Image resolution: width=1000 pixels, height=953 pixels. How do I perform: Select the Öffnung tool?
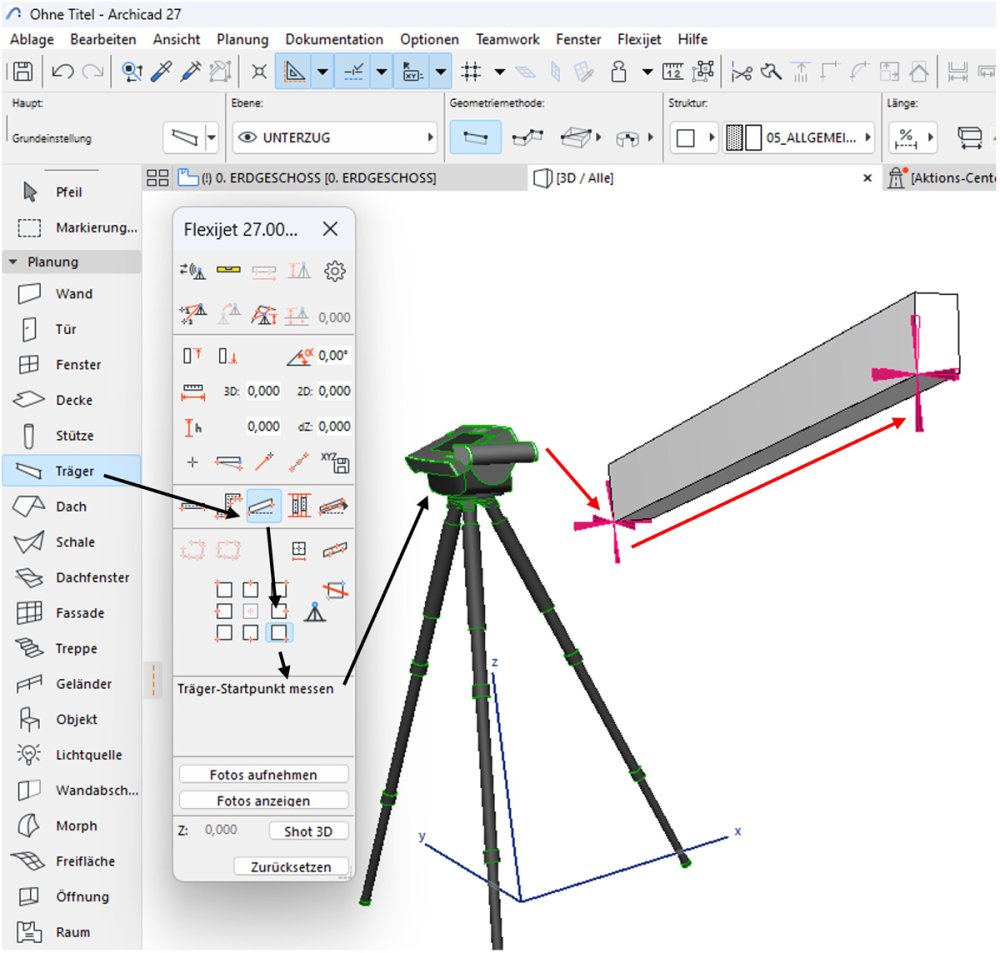point(71,897)
